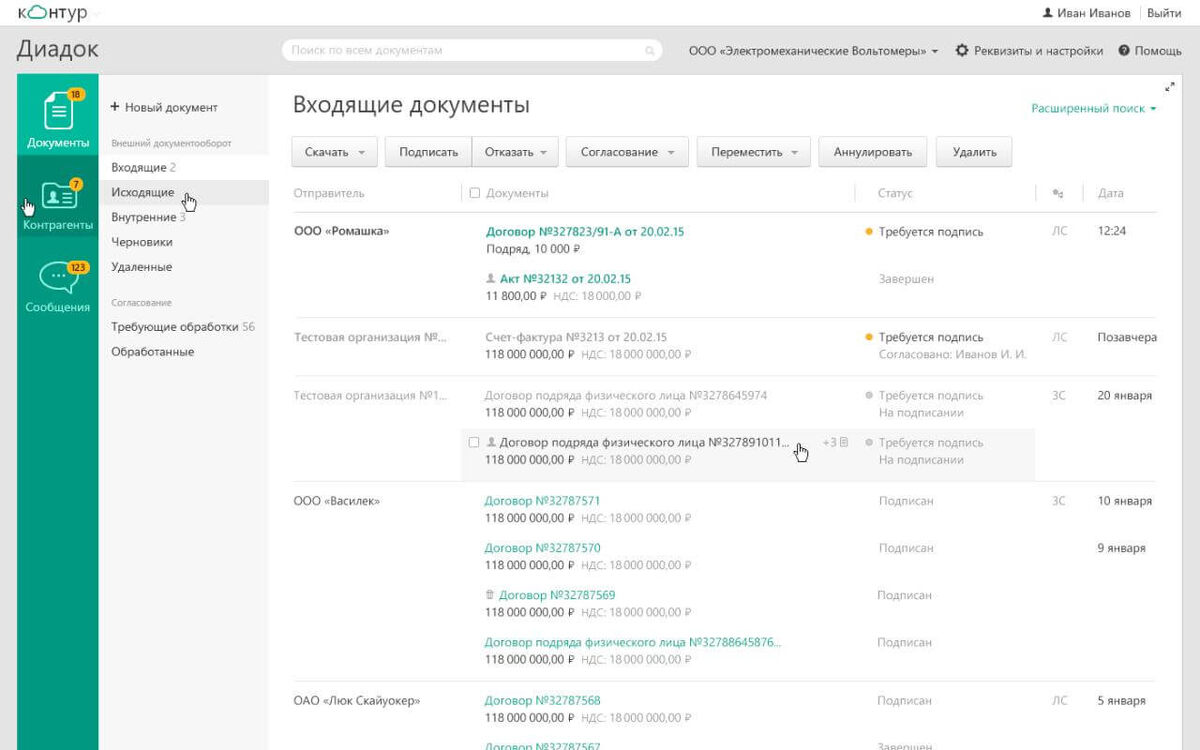Click the Удалить button
This screenshot has width=1200, height=750.
tap(974, 152)
